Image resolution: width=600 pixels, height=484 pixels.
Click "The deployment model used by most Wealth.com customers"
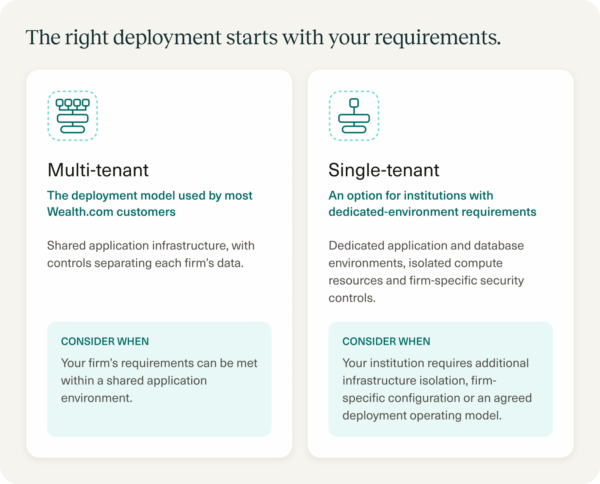pos(150,204)
